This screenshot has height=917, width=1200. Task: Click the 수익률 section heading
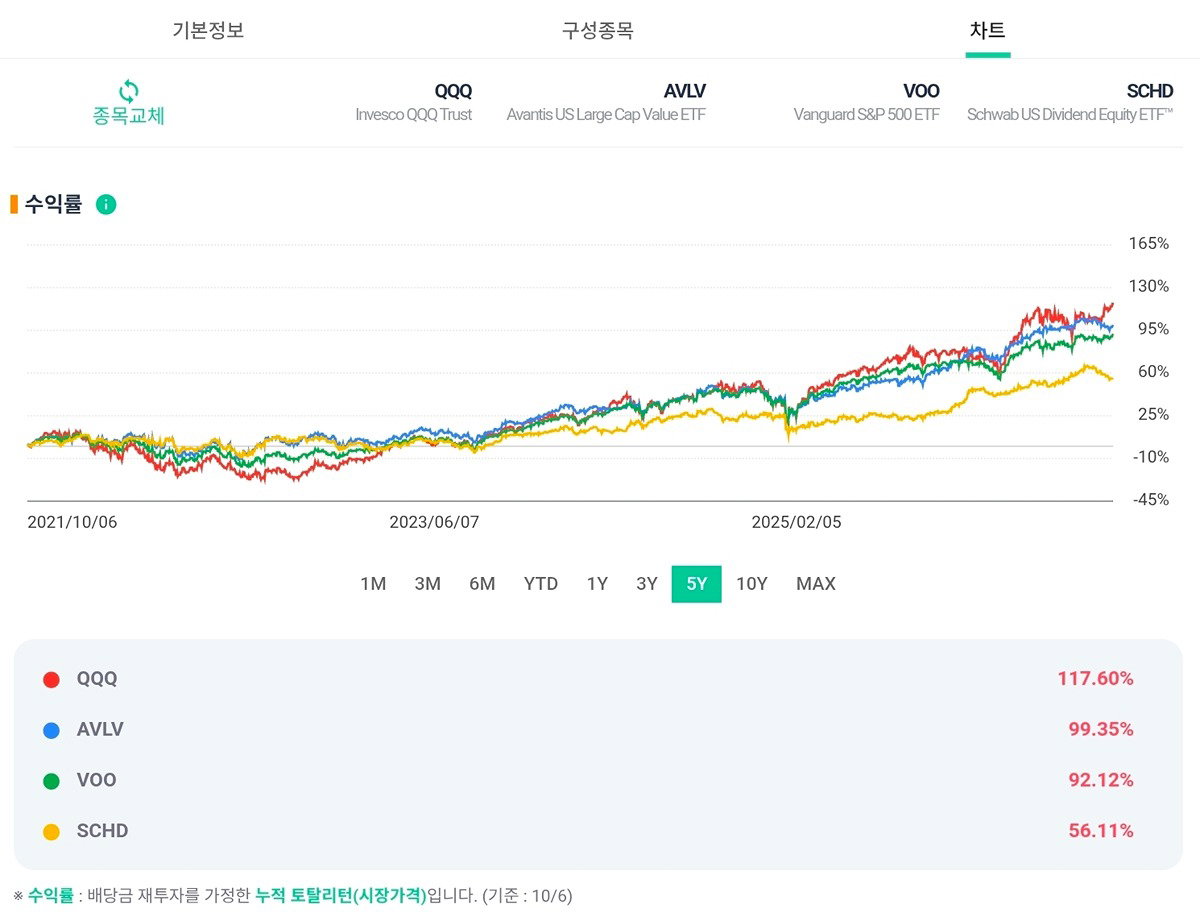53,205
